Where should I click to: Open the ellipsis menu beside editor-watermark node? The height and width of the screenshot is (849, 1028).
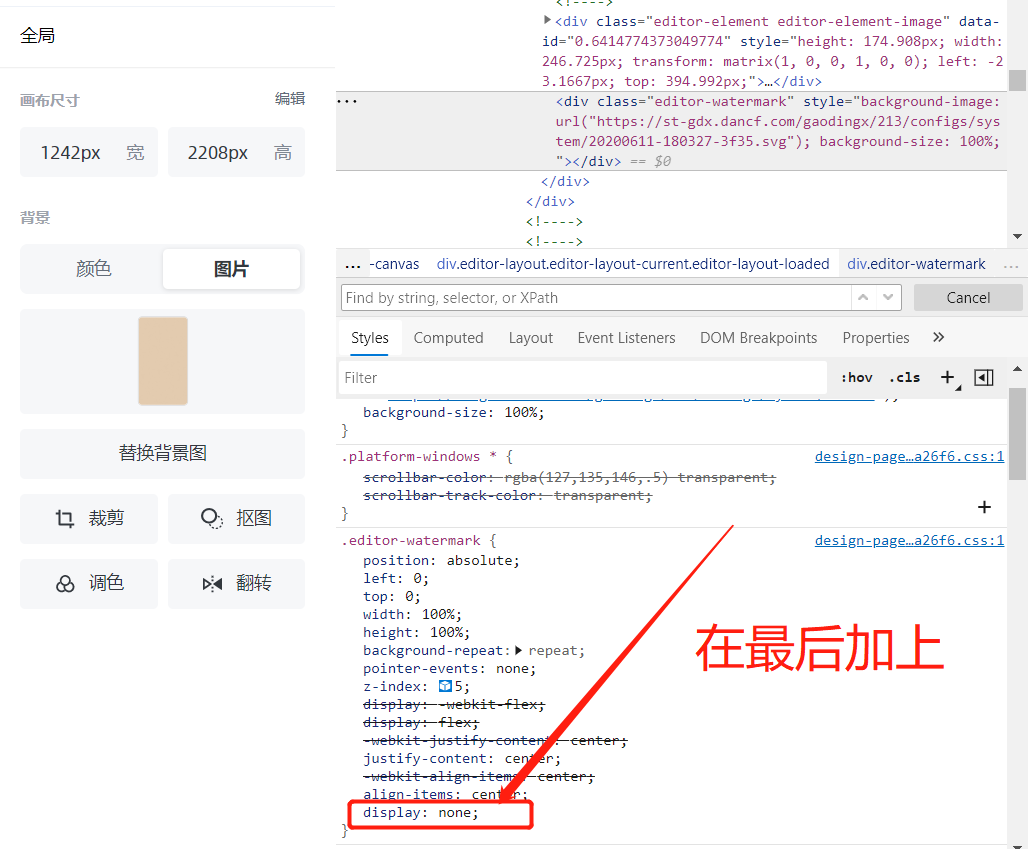347,102
